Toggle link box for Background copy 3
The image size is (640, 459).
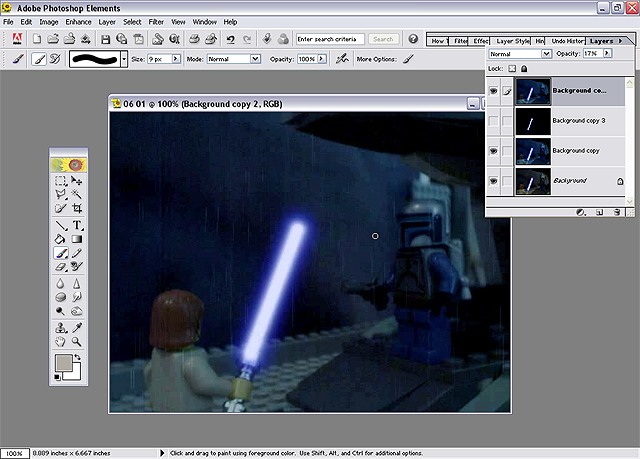click(x=507, y=121)
